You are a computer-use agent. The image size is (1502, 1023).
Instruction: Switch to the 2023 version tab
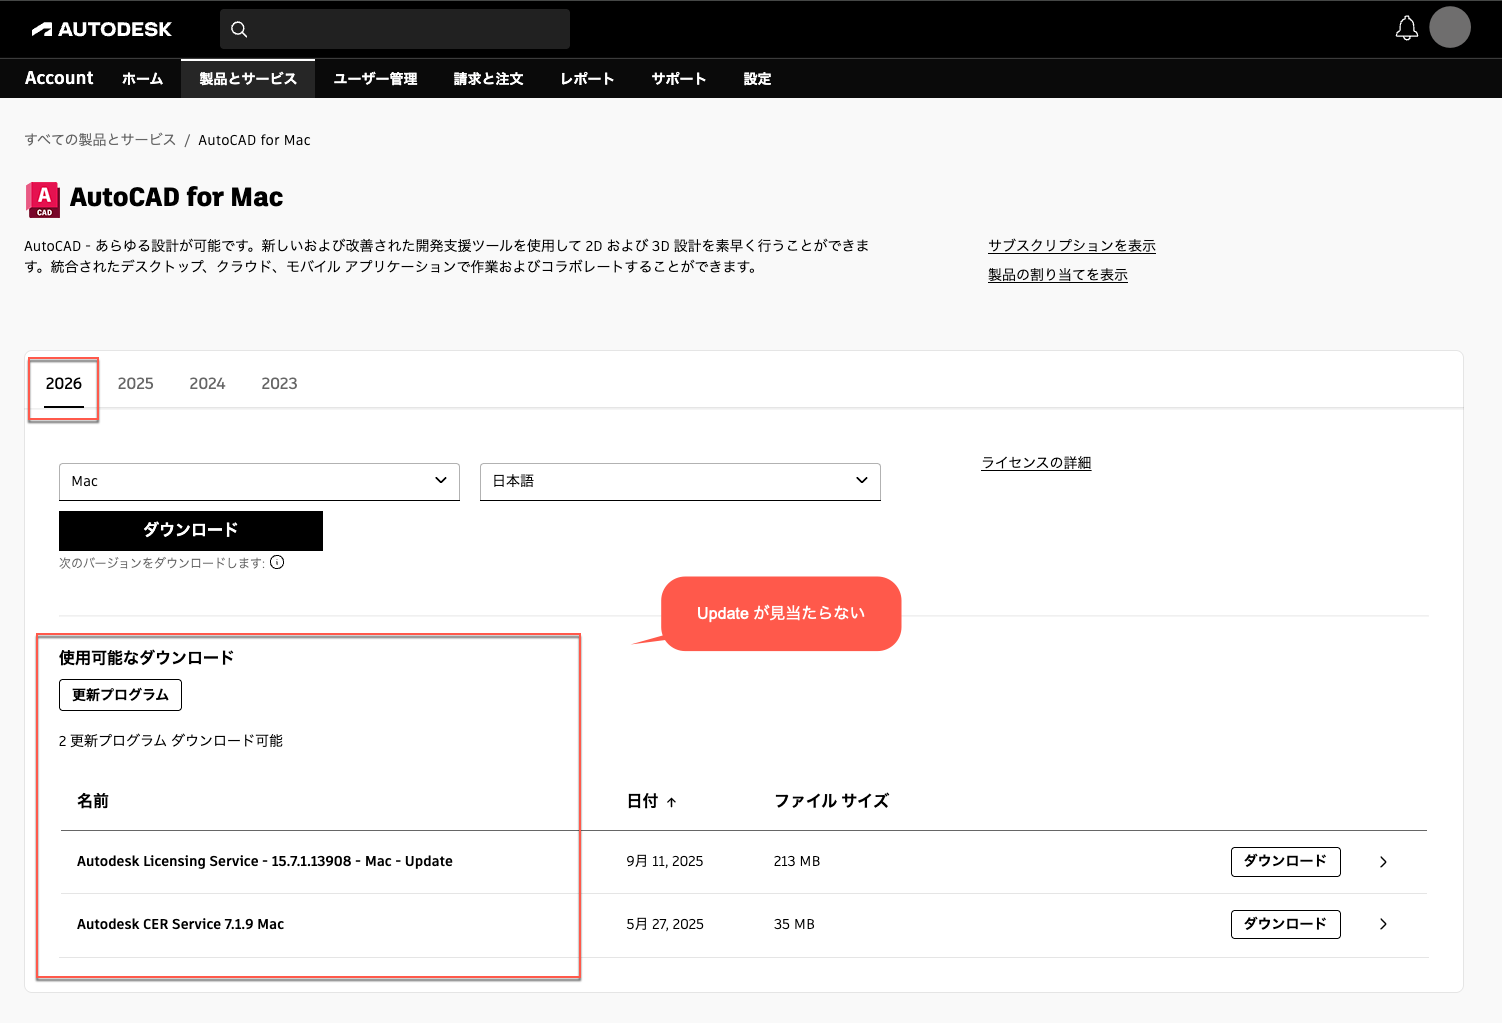pos(279,384)
